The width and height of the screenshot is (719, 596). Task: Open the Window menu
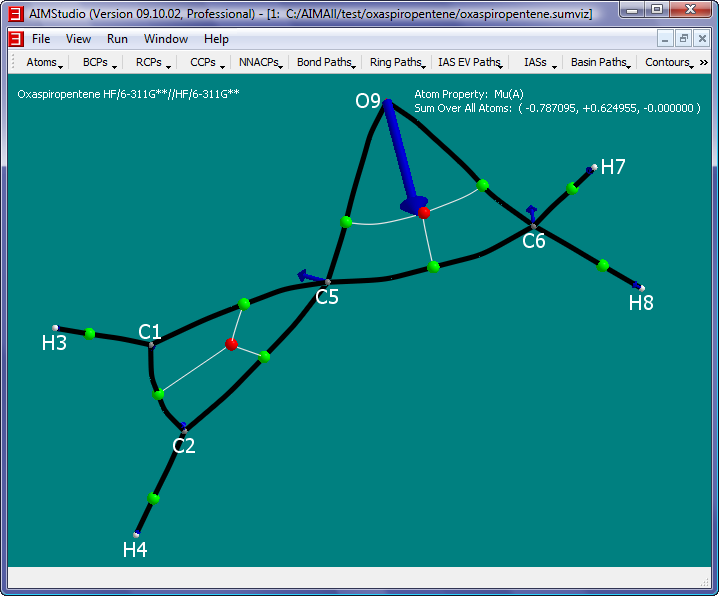pyautogui.click(x=165, y=39)
